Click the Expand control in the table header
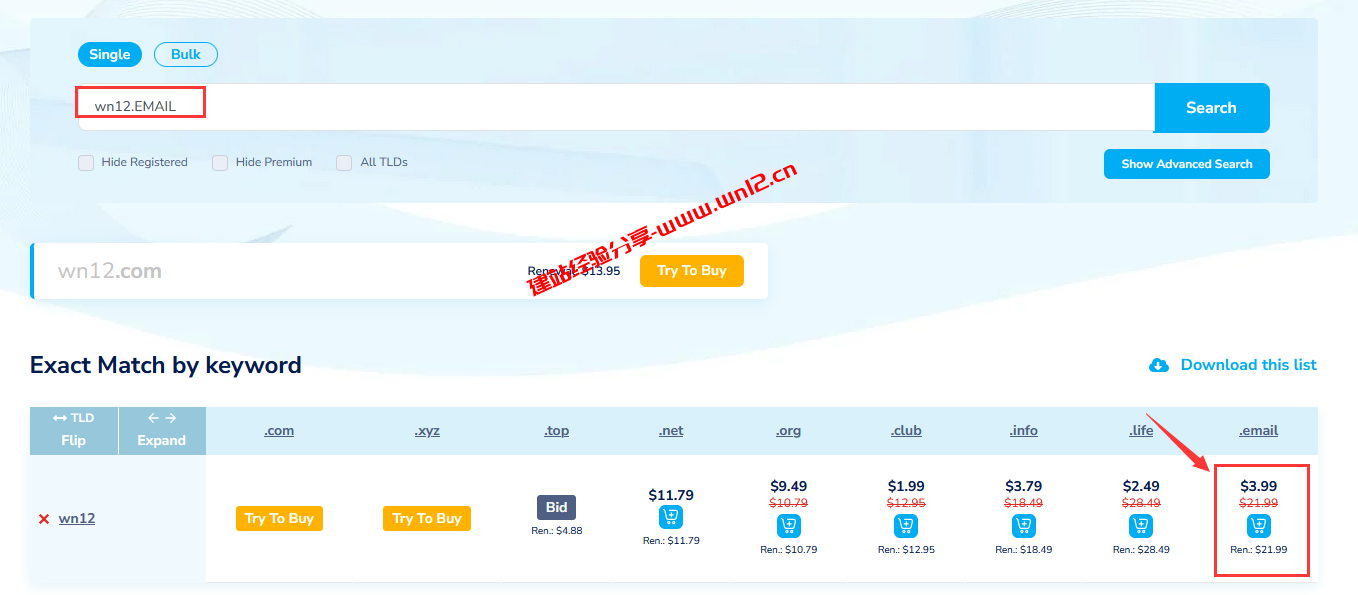The height and width of the screenshot is (595, 1358). click(162, 430)
